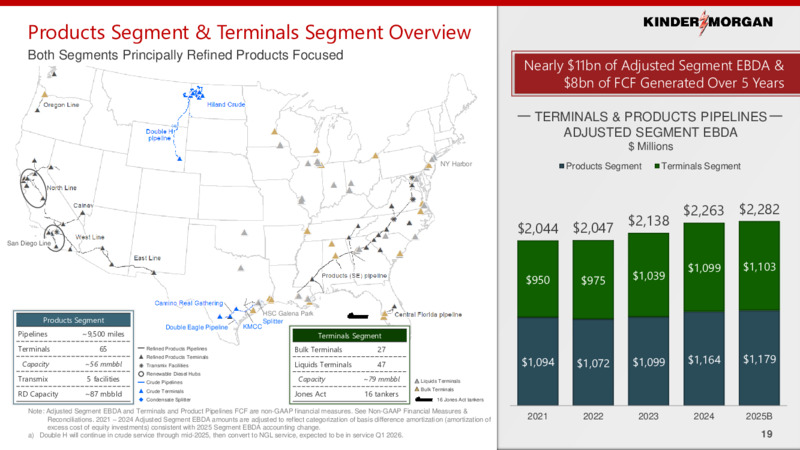Click the slide title Products Segment & Terminals Segment Overview
Screen dimensions: 800x450
249,32
